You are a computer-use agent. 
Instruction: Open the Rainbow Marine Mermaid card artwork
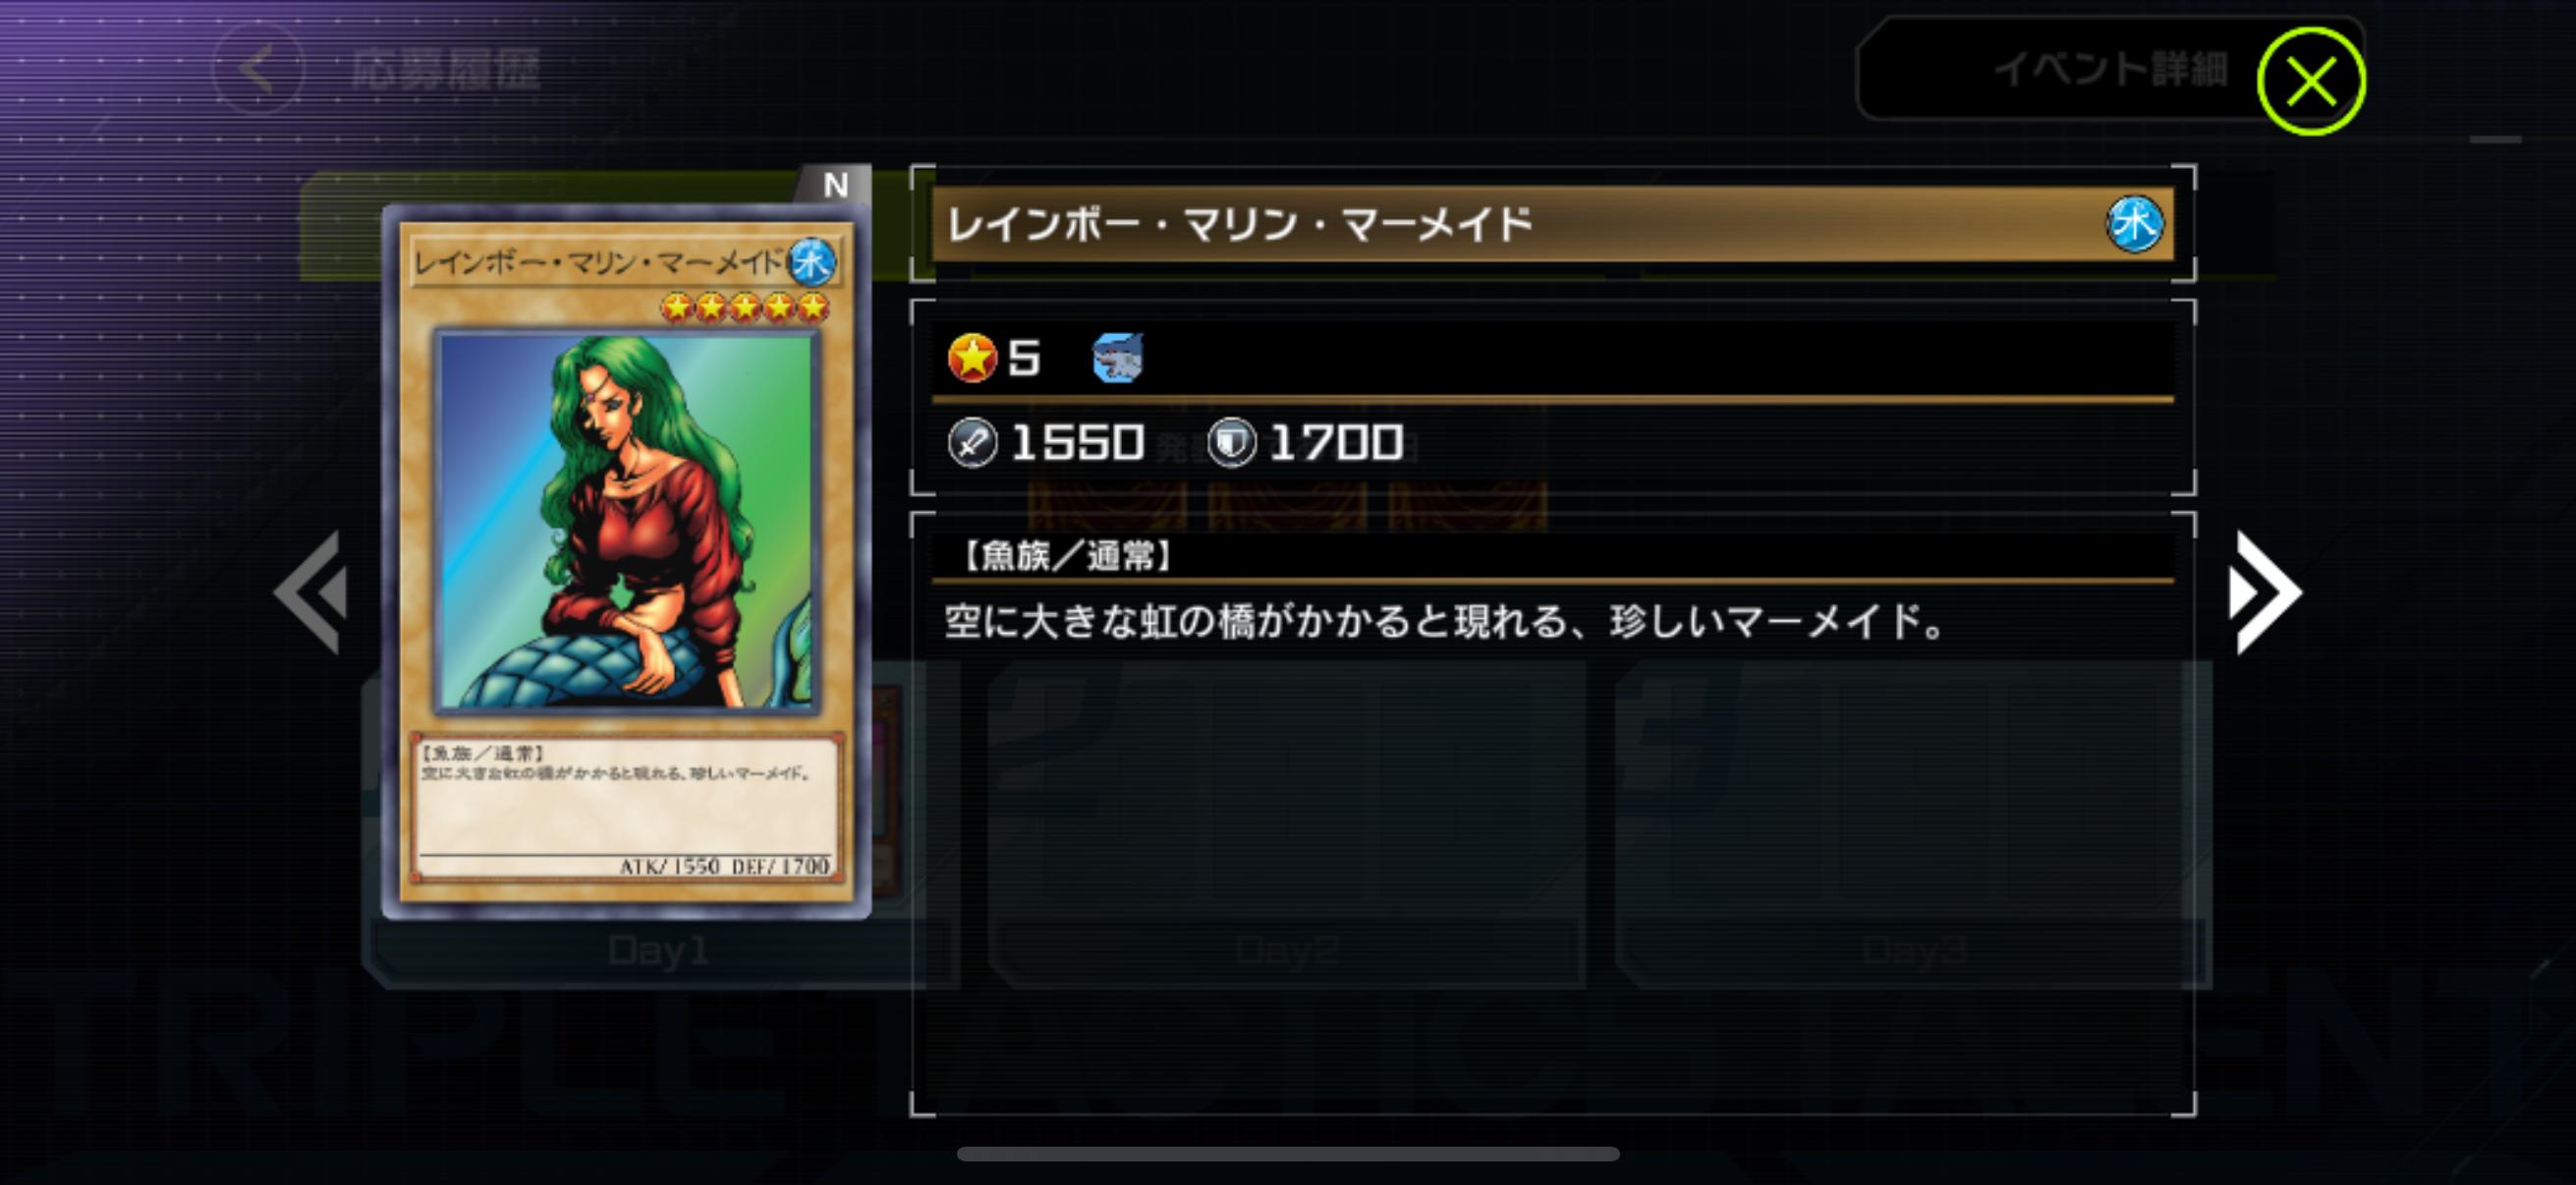click(627, 521)
